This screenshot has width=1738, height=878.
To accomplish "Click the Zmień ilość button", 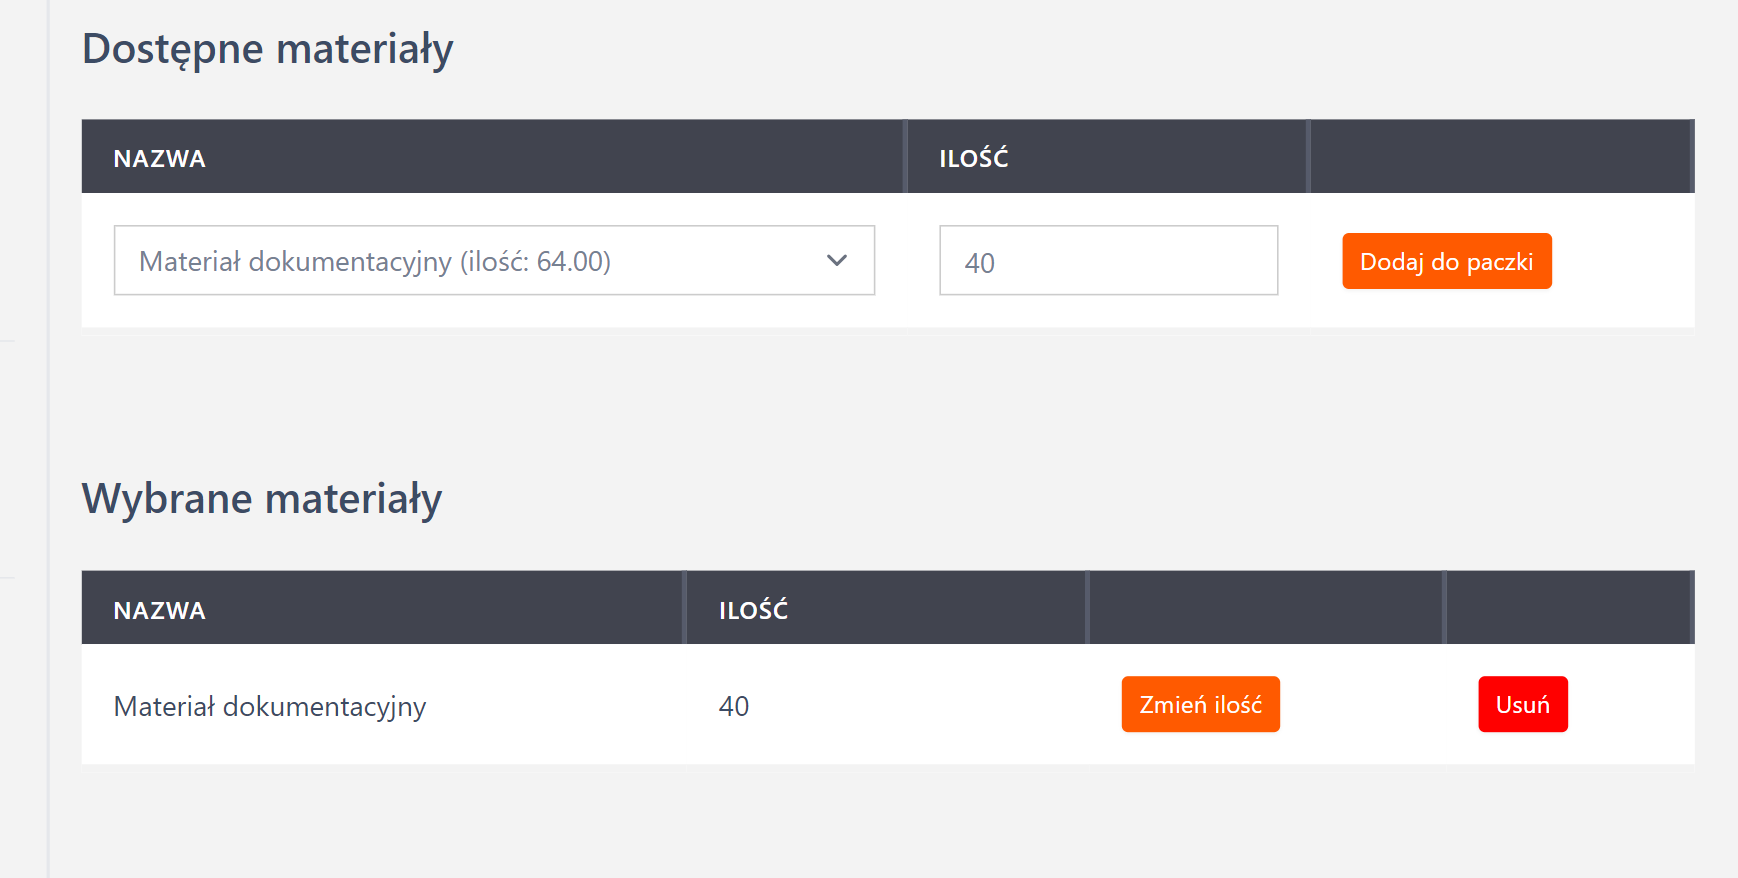I will 1200,705.
